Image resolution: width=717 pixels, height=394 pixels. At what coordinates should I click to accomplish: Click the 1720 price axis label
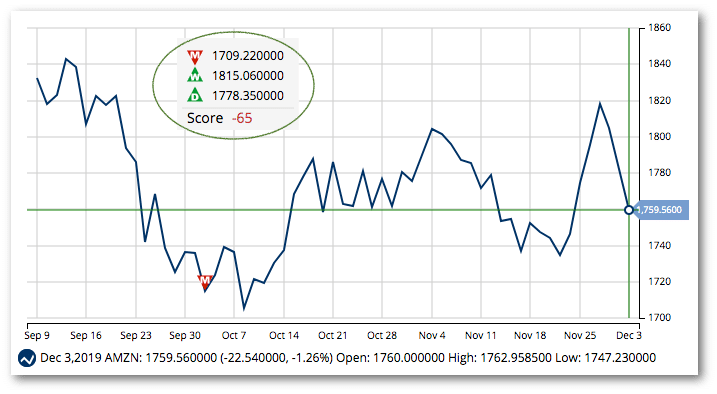tap(660, 282)
